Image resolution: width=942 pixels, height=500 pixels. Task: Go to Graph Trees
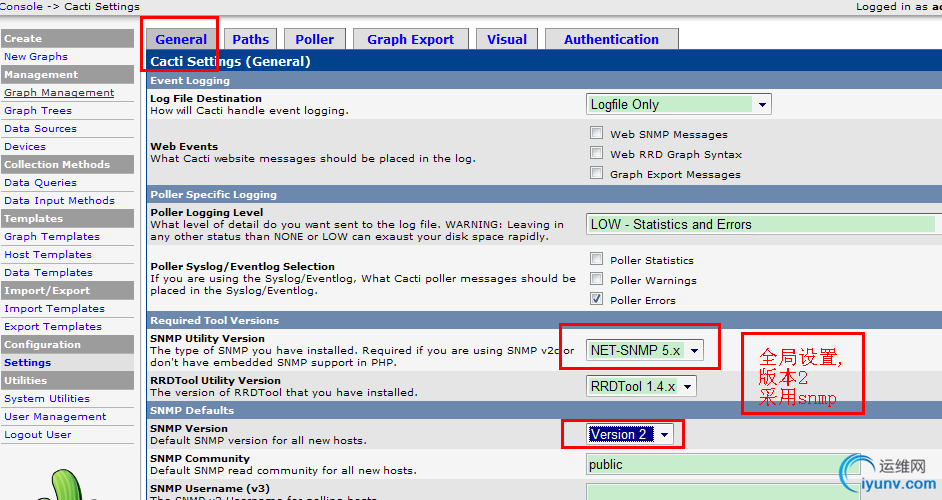pyautogui.click(x=38, y=111)
